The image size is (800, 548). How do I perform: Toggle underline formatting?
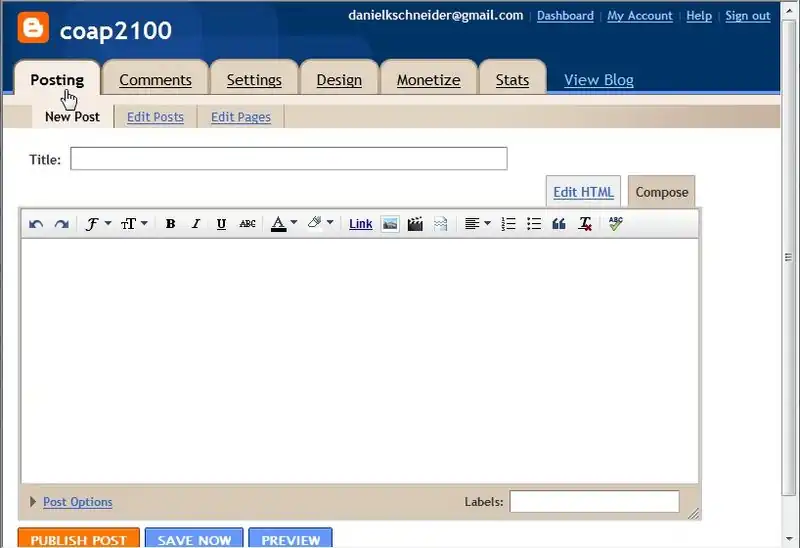coord(221,224)
